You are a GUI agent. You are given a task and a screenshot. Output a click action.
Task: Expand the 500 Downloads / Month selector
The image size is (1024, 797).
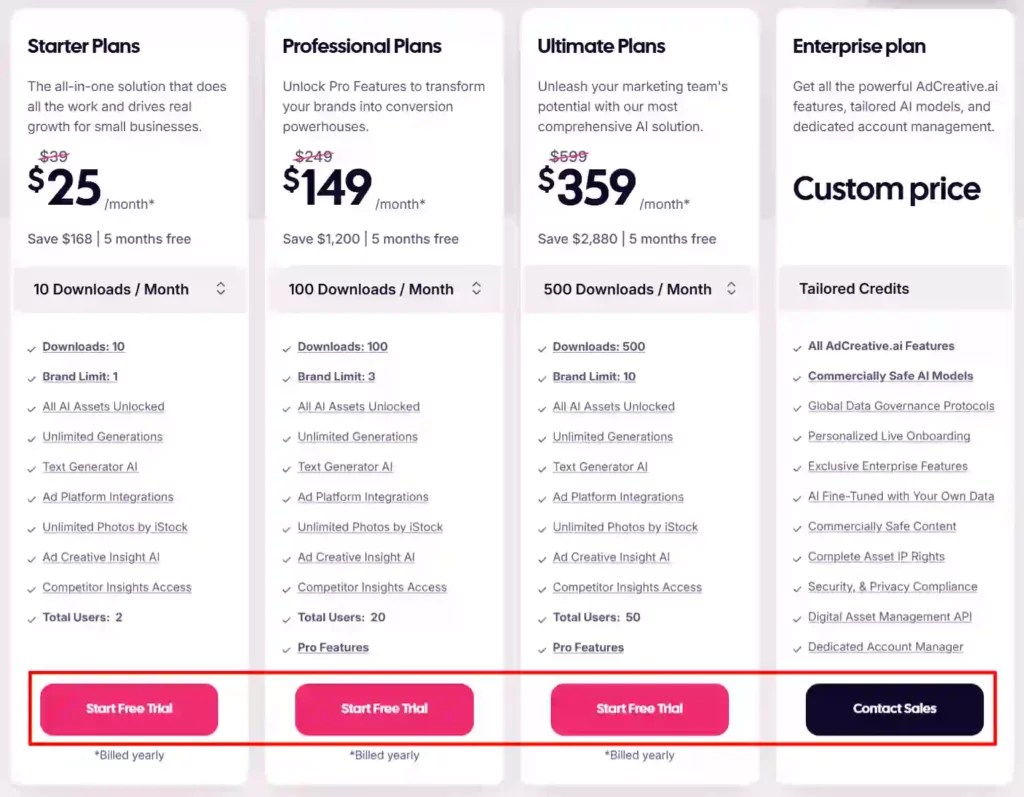[x=639, y=289]
